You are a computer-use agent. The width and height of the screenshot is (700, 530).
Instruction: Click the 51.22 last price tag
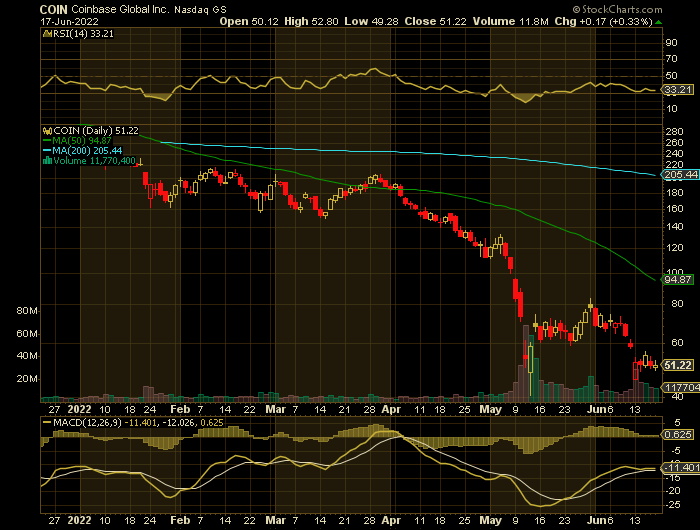(x=679, y=365)
